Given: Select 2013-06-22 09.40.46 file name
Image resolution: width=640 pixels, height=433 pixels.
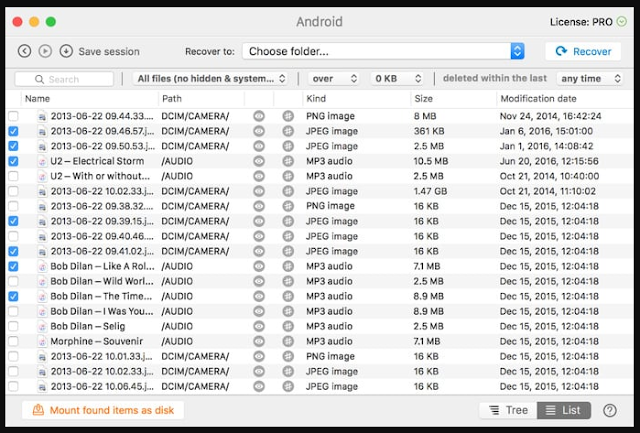Looking at the screenshot, I should click(102, 236).
